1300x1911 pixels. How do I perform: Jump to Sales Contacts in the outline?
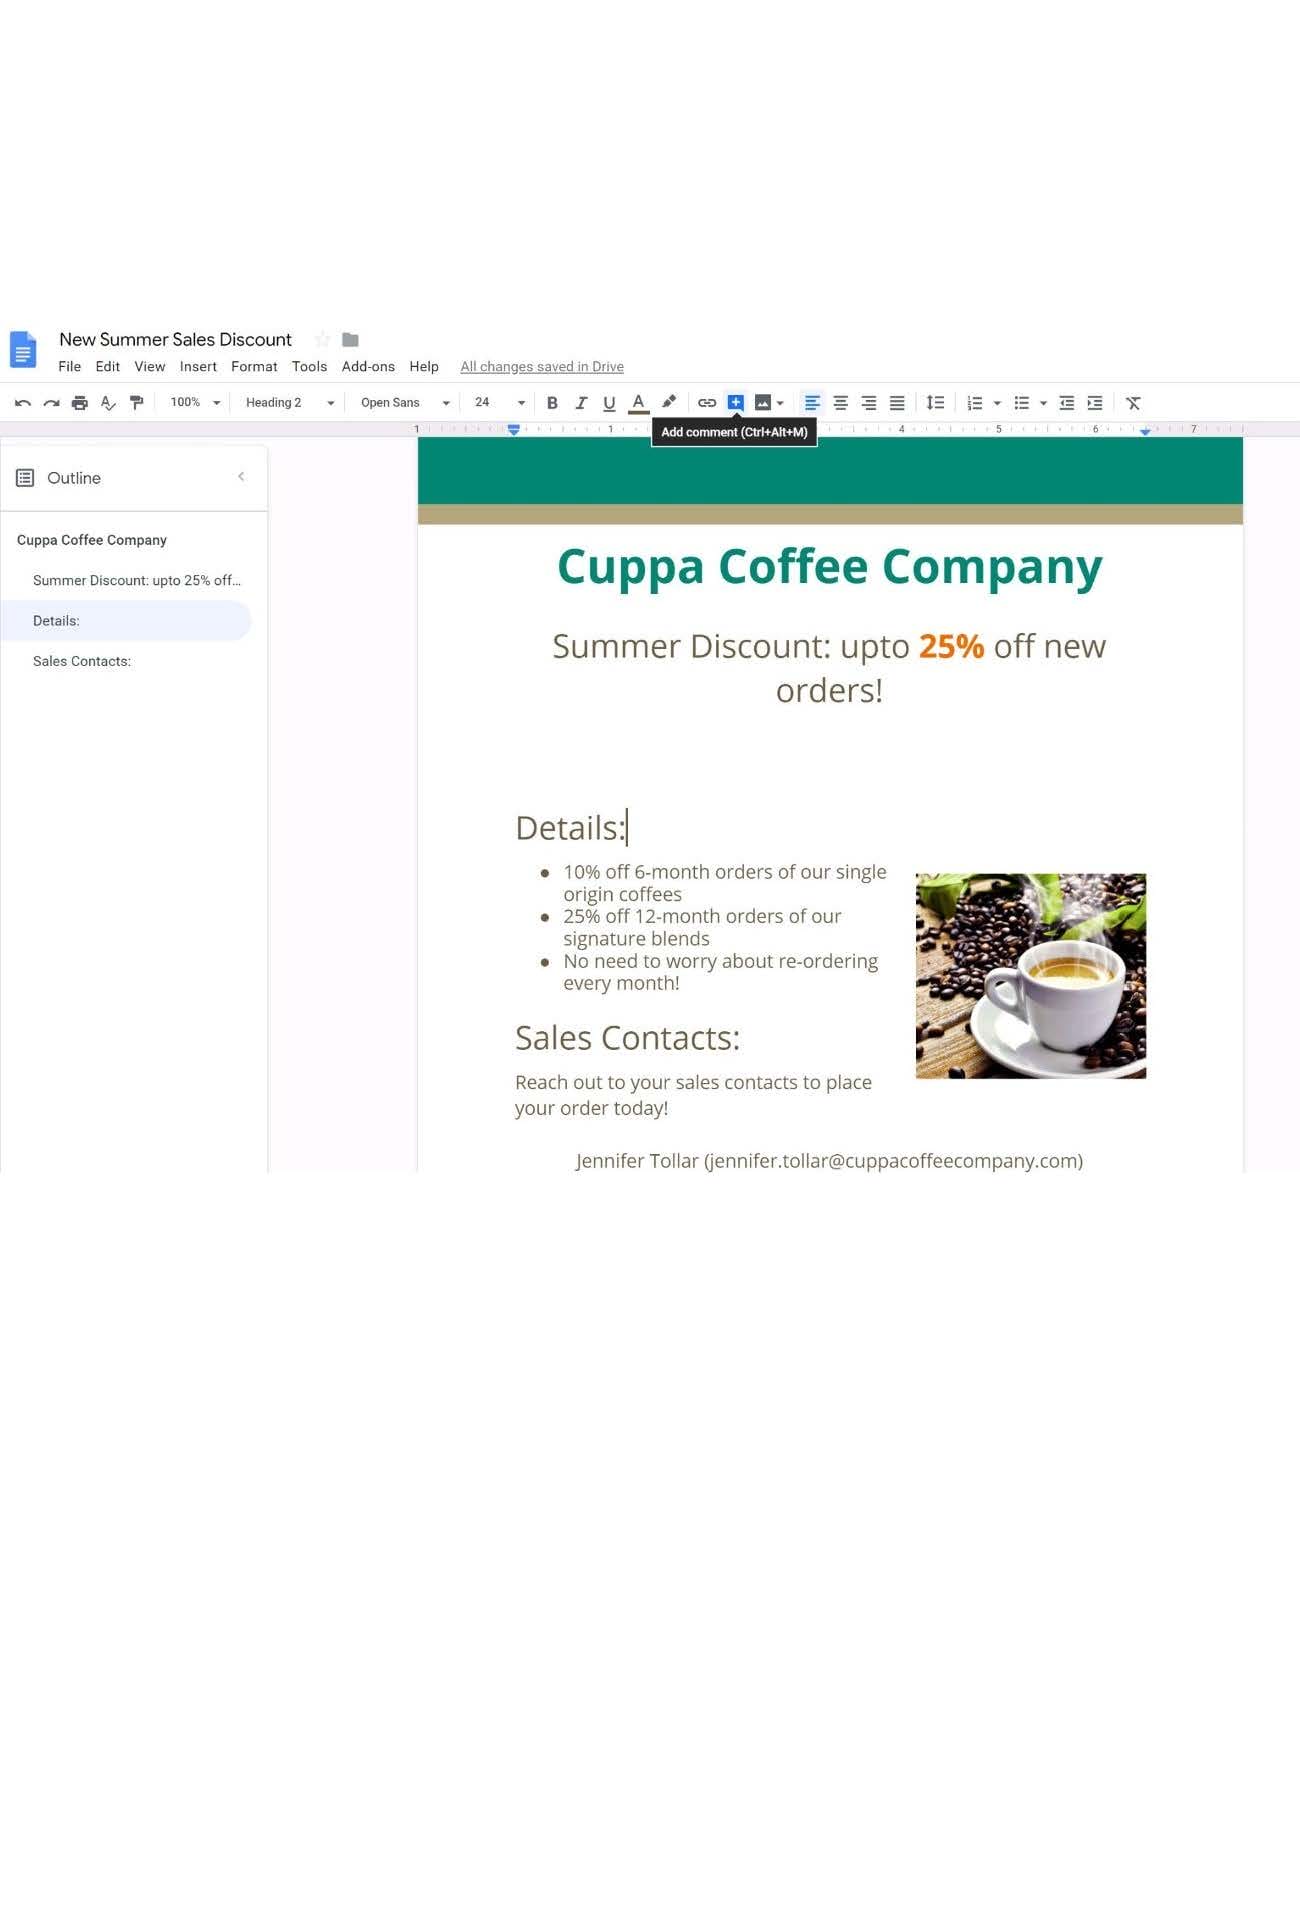[x=82, y=661]
